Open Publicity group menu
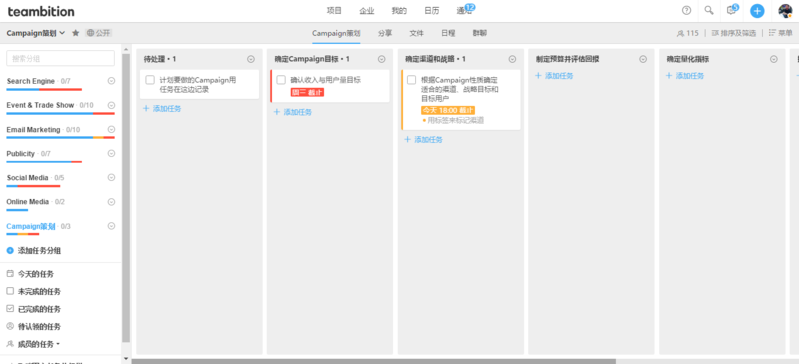Image resolution: width=799 pixels, height=364 pixels. pos(111,153)
